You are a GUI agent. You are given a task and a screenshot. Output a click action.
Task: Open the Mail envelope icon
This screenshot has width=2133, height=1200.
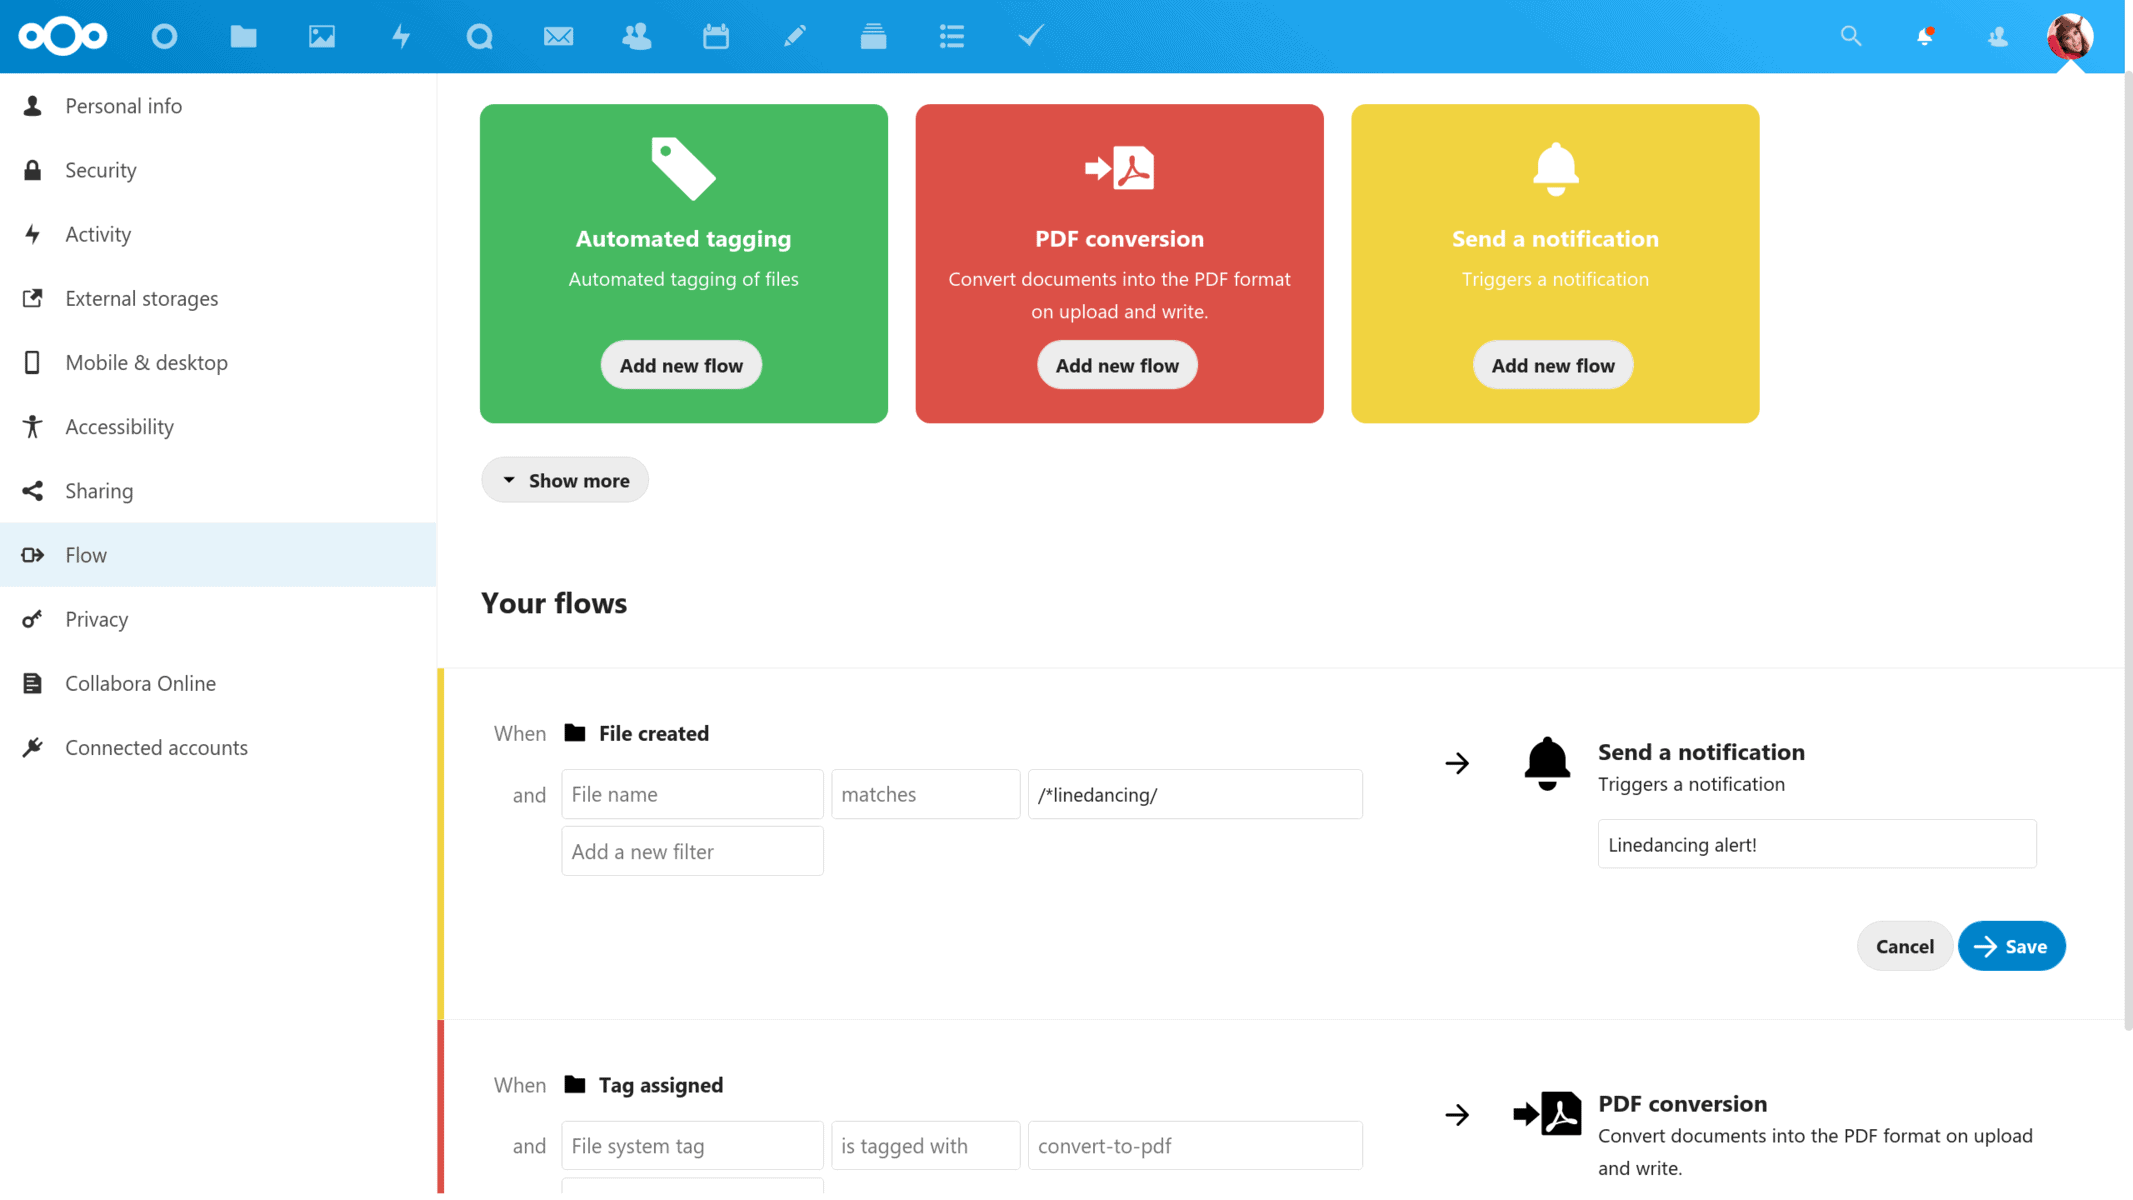point(558,37)
